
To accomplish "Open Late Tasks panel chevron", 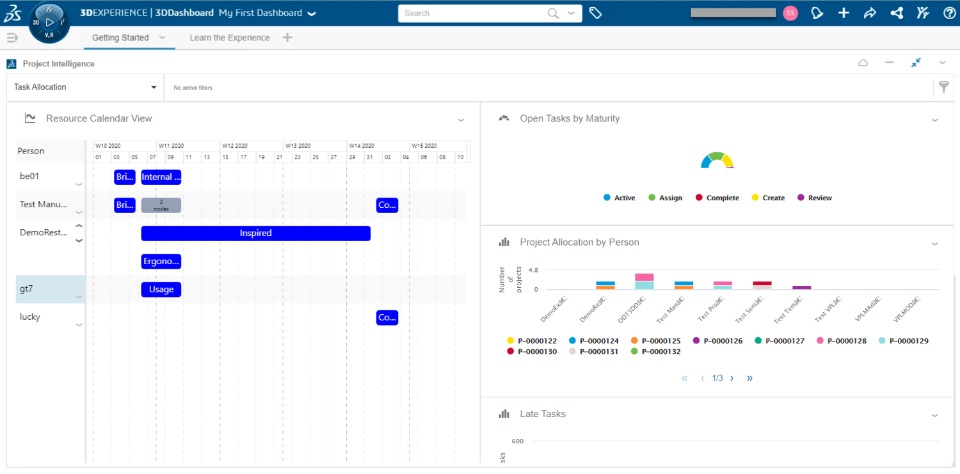I will pyautogui.click(x=935, y=415).
